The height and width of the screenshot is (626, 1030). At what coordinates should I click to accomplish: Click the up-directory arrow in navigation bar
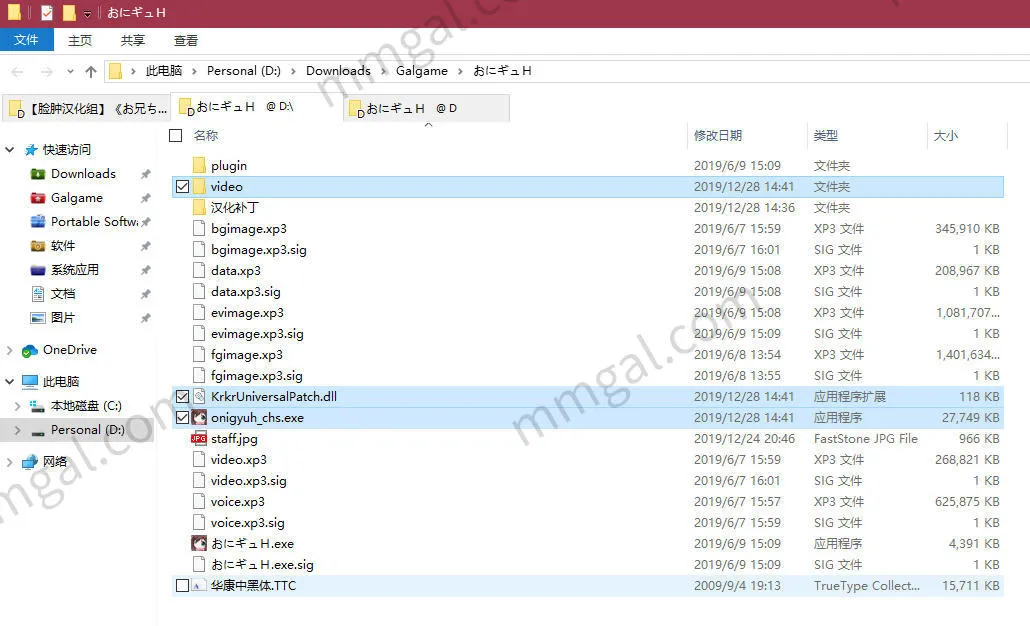[x=91, y=71]
